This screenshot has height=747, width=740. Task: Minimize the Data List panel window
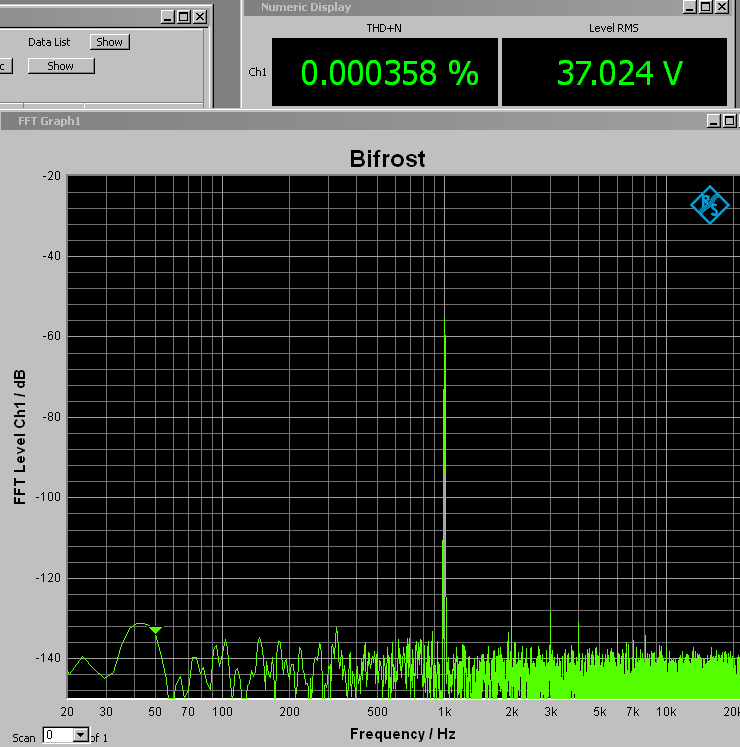coord(167,17)
